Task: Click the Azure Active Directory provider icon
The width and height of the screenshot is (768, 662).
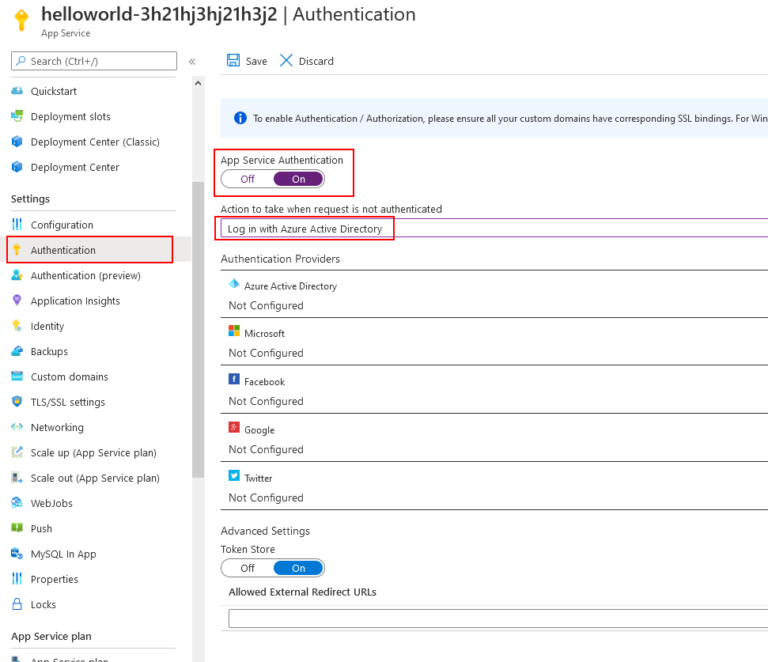Action: [x=234, y=284]
